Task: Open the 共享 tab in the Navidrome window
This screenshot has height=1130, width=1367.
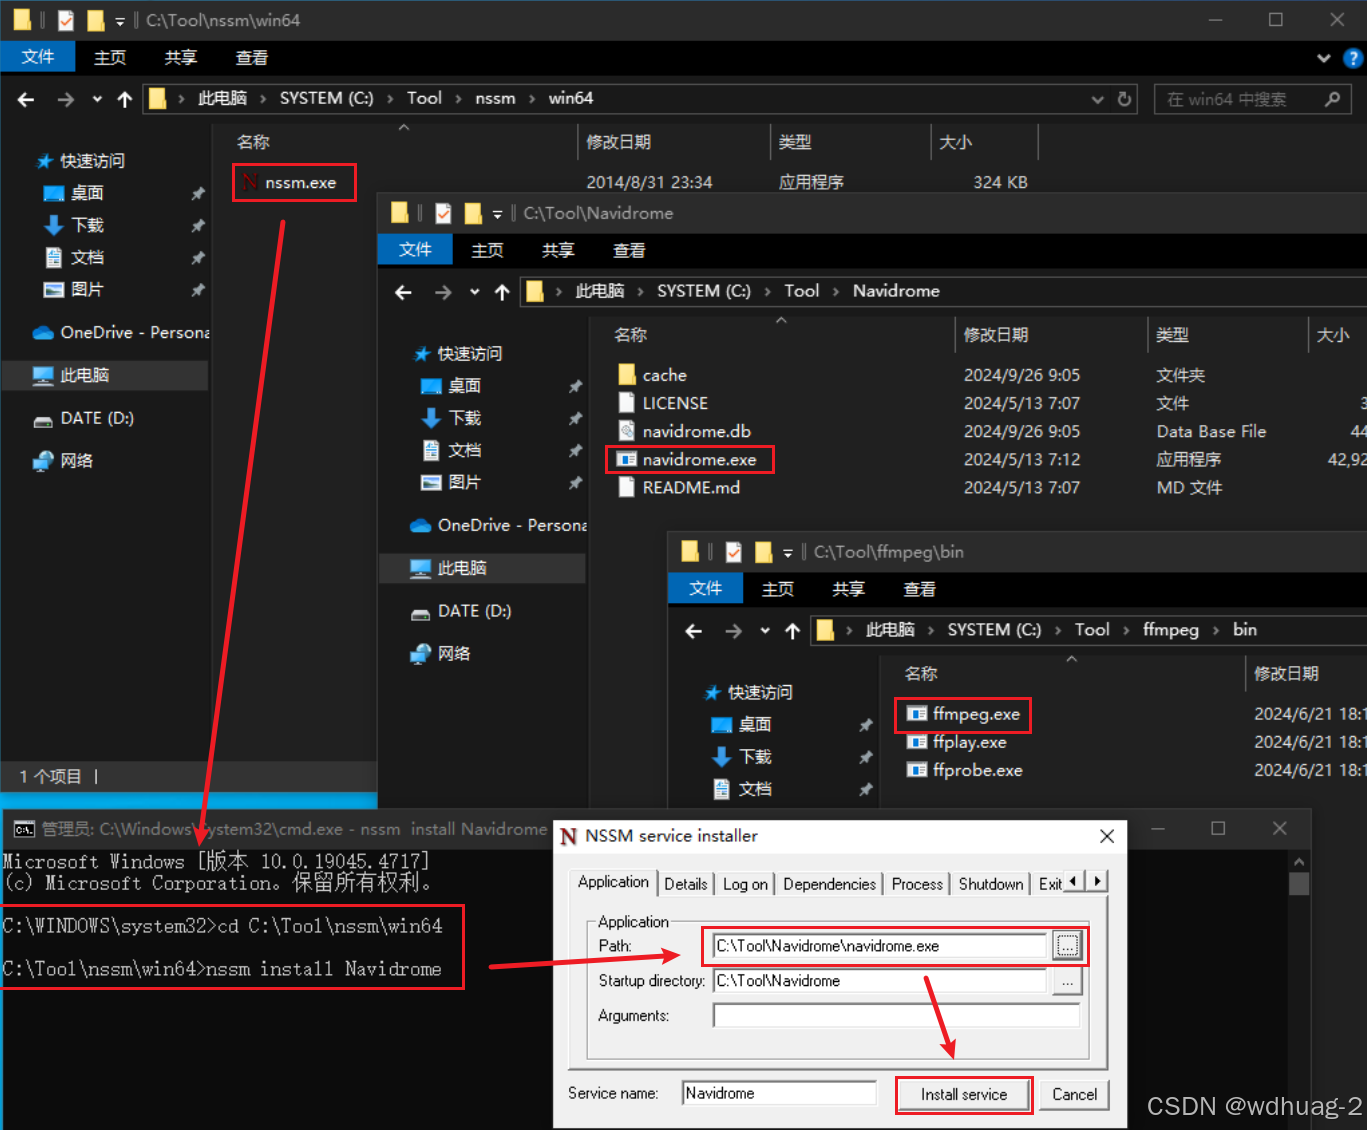Action: pyautogui.click(x=558, y=250)
